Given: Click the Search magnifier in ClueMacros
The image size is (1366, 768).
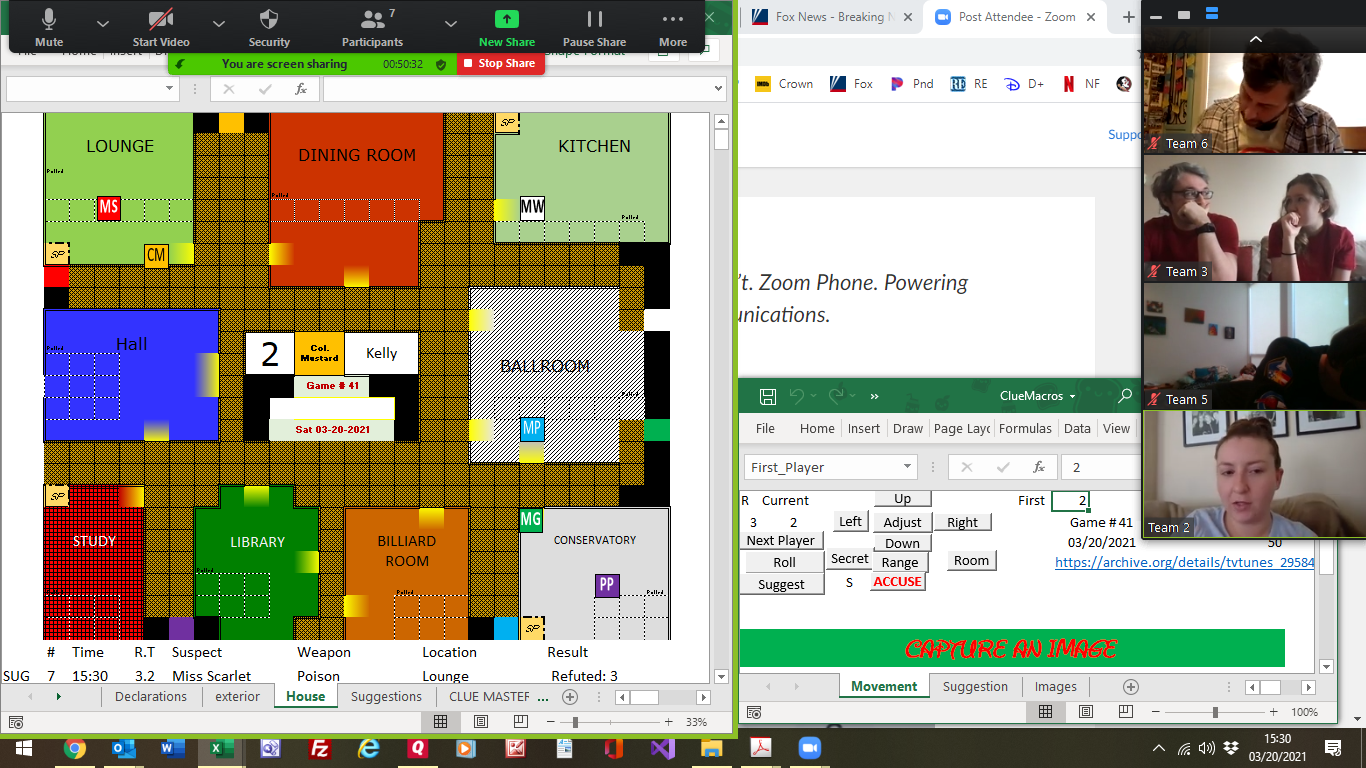Looking at the screenshot, I should click(x=1125, y=396).
